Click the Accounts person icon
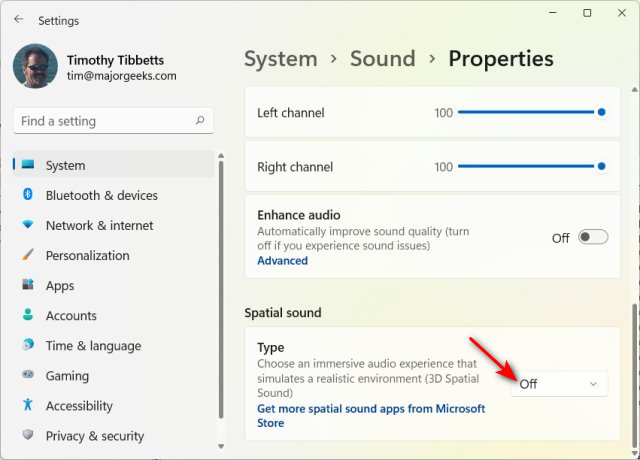 click(x=28, y=314)
